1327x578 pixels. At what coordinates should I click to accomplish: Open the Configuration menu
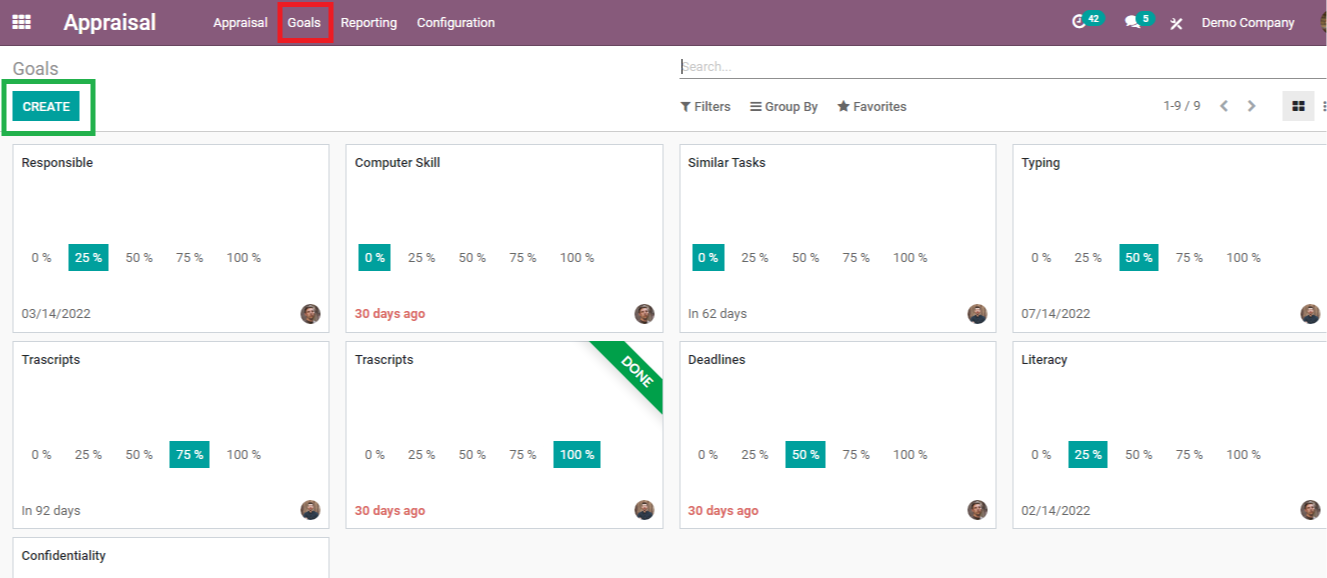(x=456, y=23)
